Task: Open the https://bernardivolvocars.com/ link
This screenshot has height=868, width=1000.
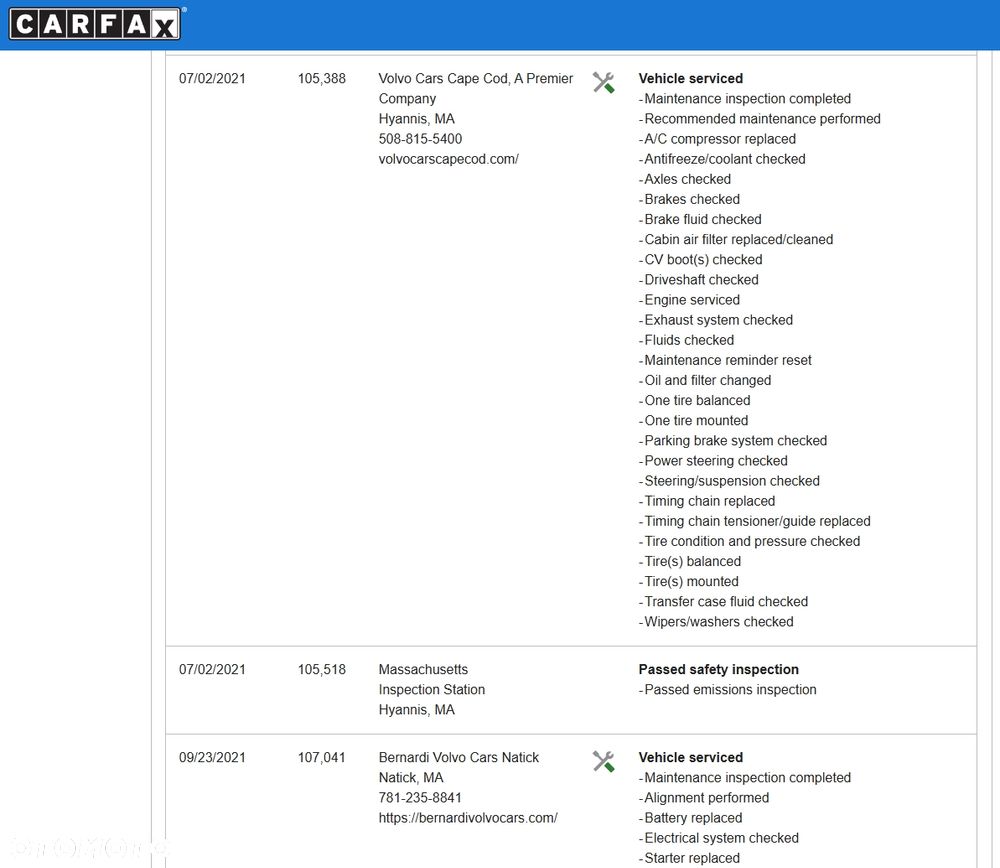Action: (x=468, y=818)
